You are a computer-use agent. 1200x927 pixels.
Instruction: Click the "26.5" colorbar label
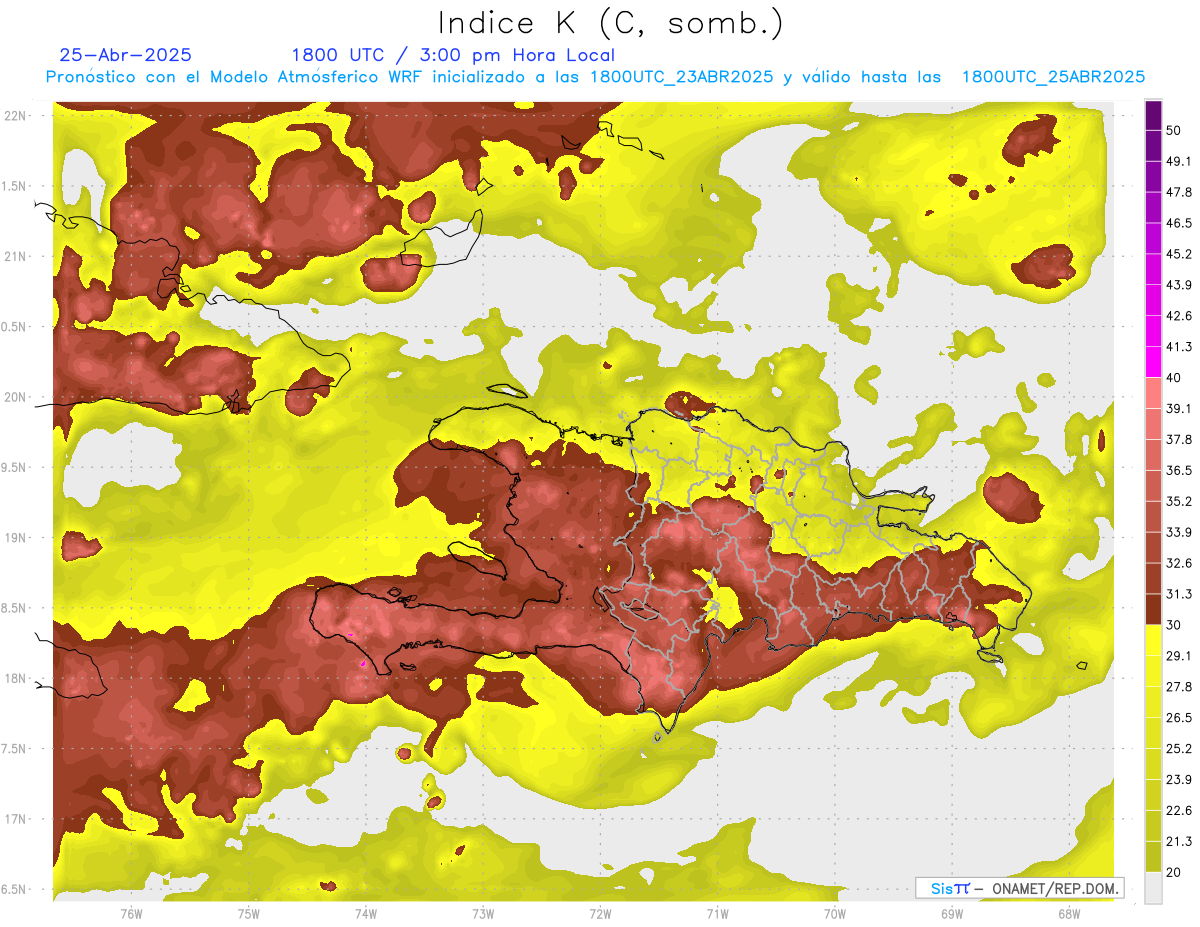[1179, 718]
